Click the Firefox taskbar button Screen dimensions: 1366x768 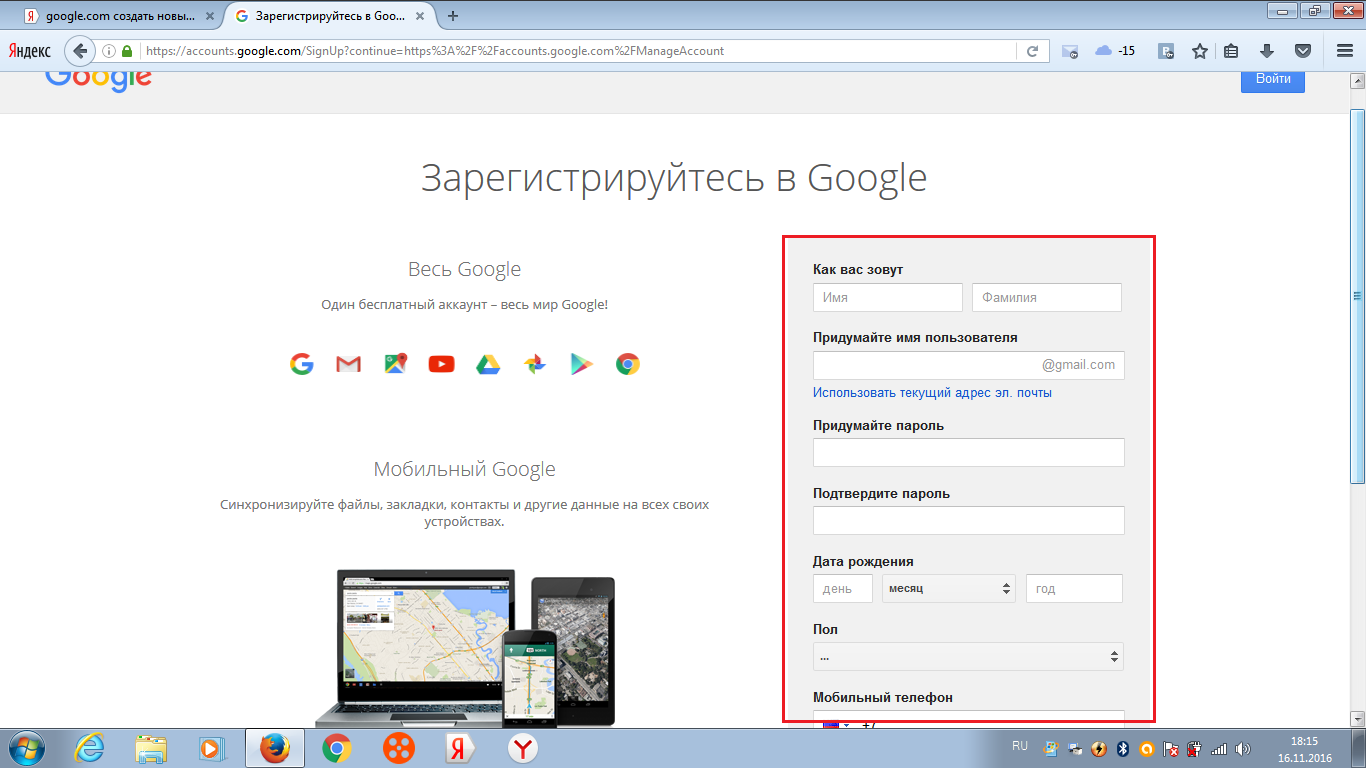click(275, 748)
